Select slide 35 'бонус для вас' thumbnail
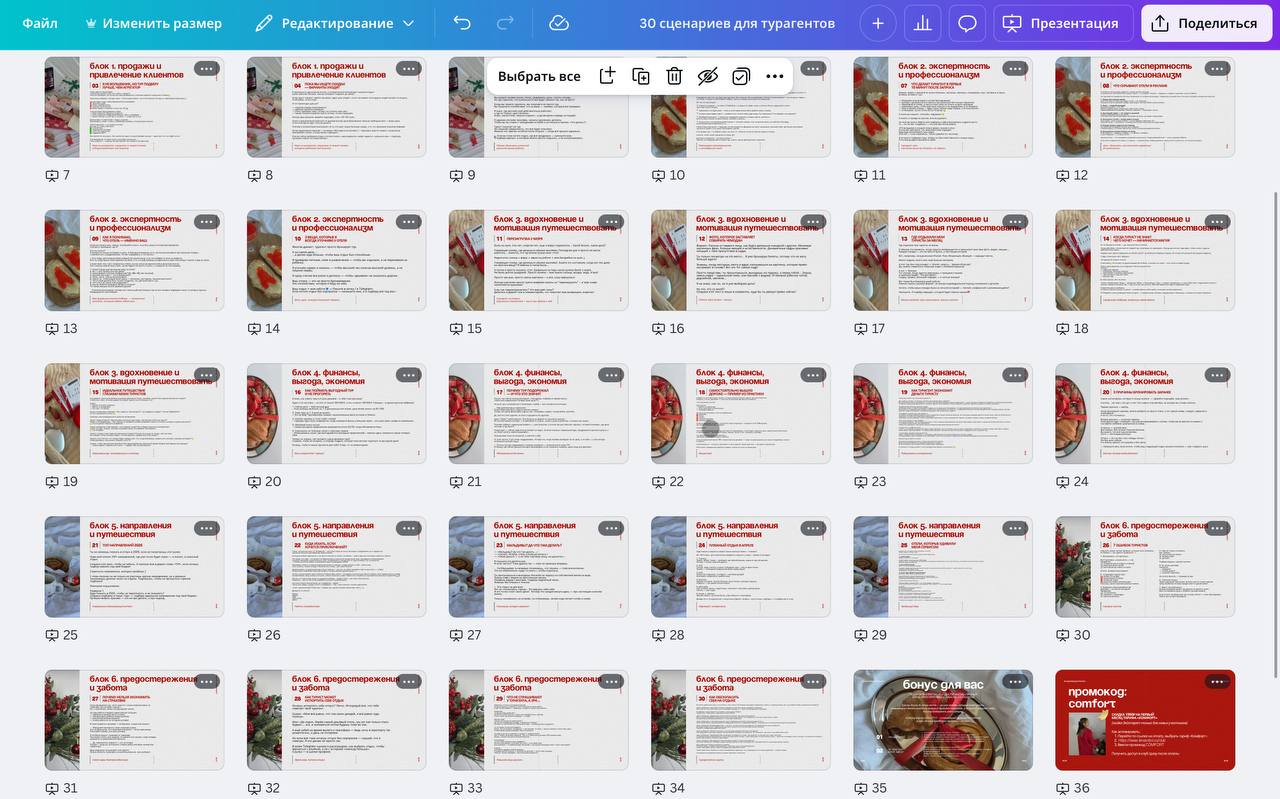This screenshot has height=799, width=1280. pyautogui.click(x=942, y=720)
